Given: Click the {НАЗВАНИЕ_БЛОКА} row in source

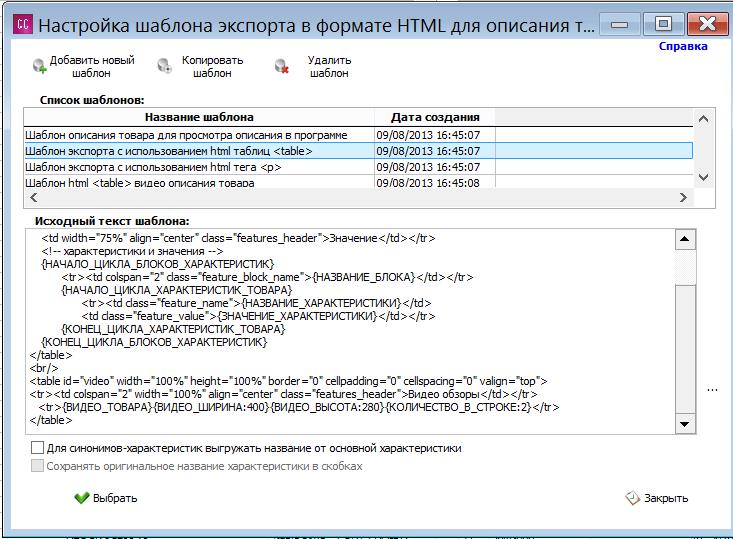Looking at the screenshot, I should coord(267,277).
